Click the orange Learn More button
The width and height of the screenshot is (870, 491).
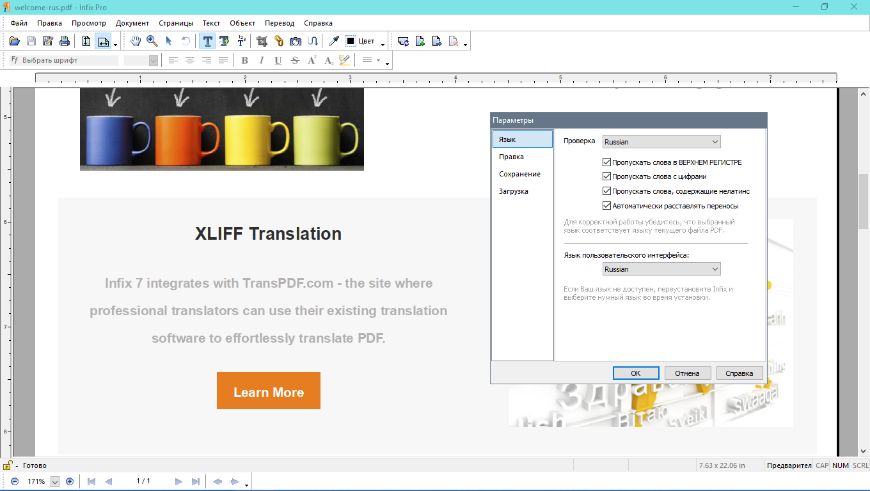point(269,391)
